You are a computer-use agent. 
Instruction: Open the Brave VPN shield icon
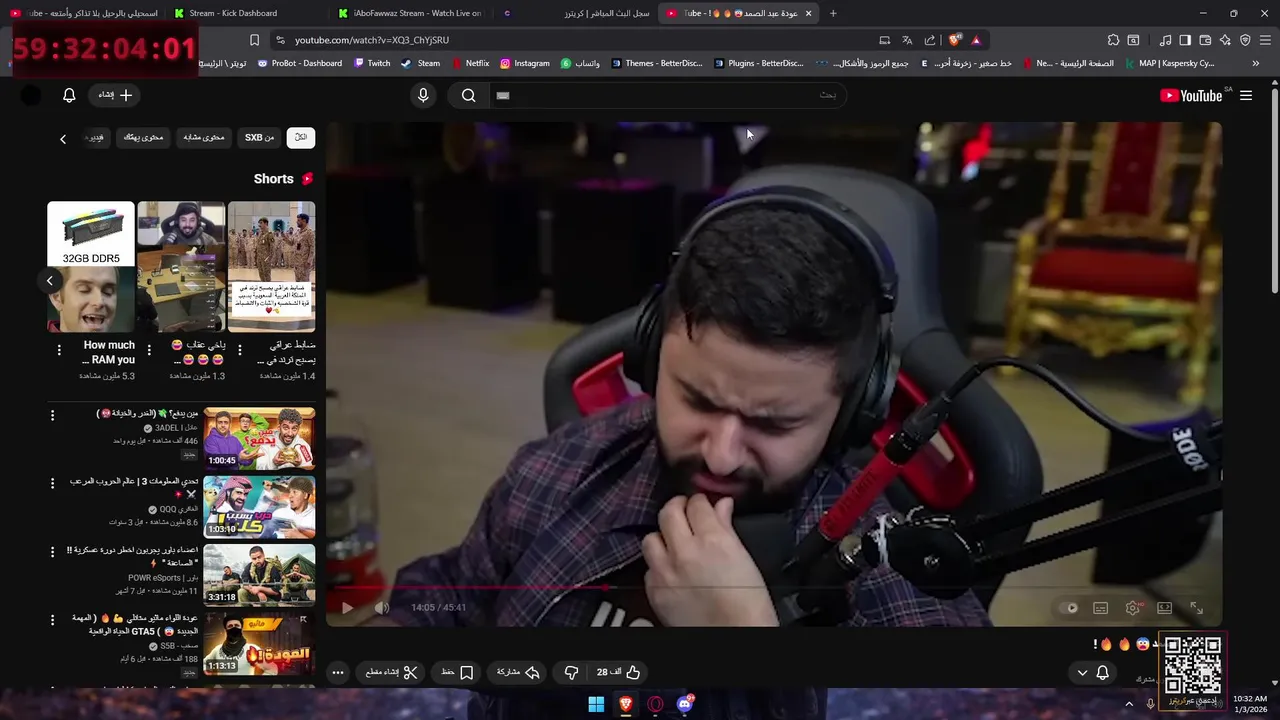1245,40
